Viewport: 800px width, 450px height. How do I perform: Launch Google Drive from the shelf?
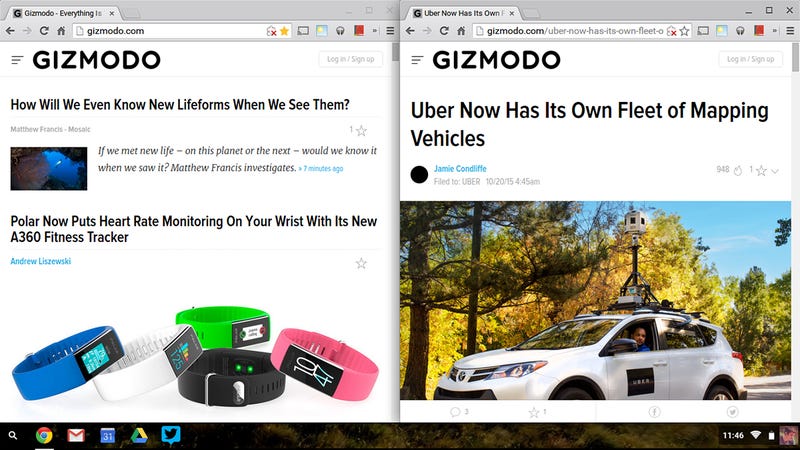tap(139, 435)
